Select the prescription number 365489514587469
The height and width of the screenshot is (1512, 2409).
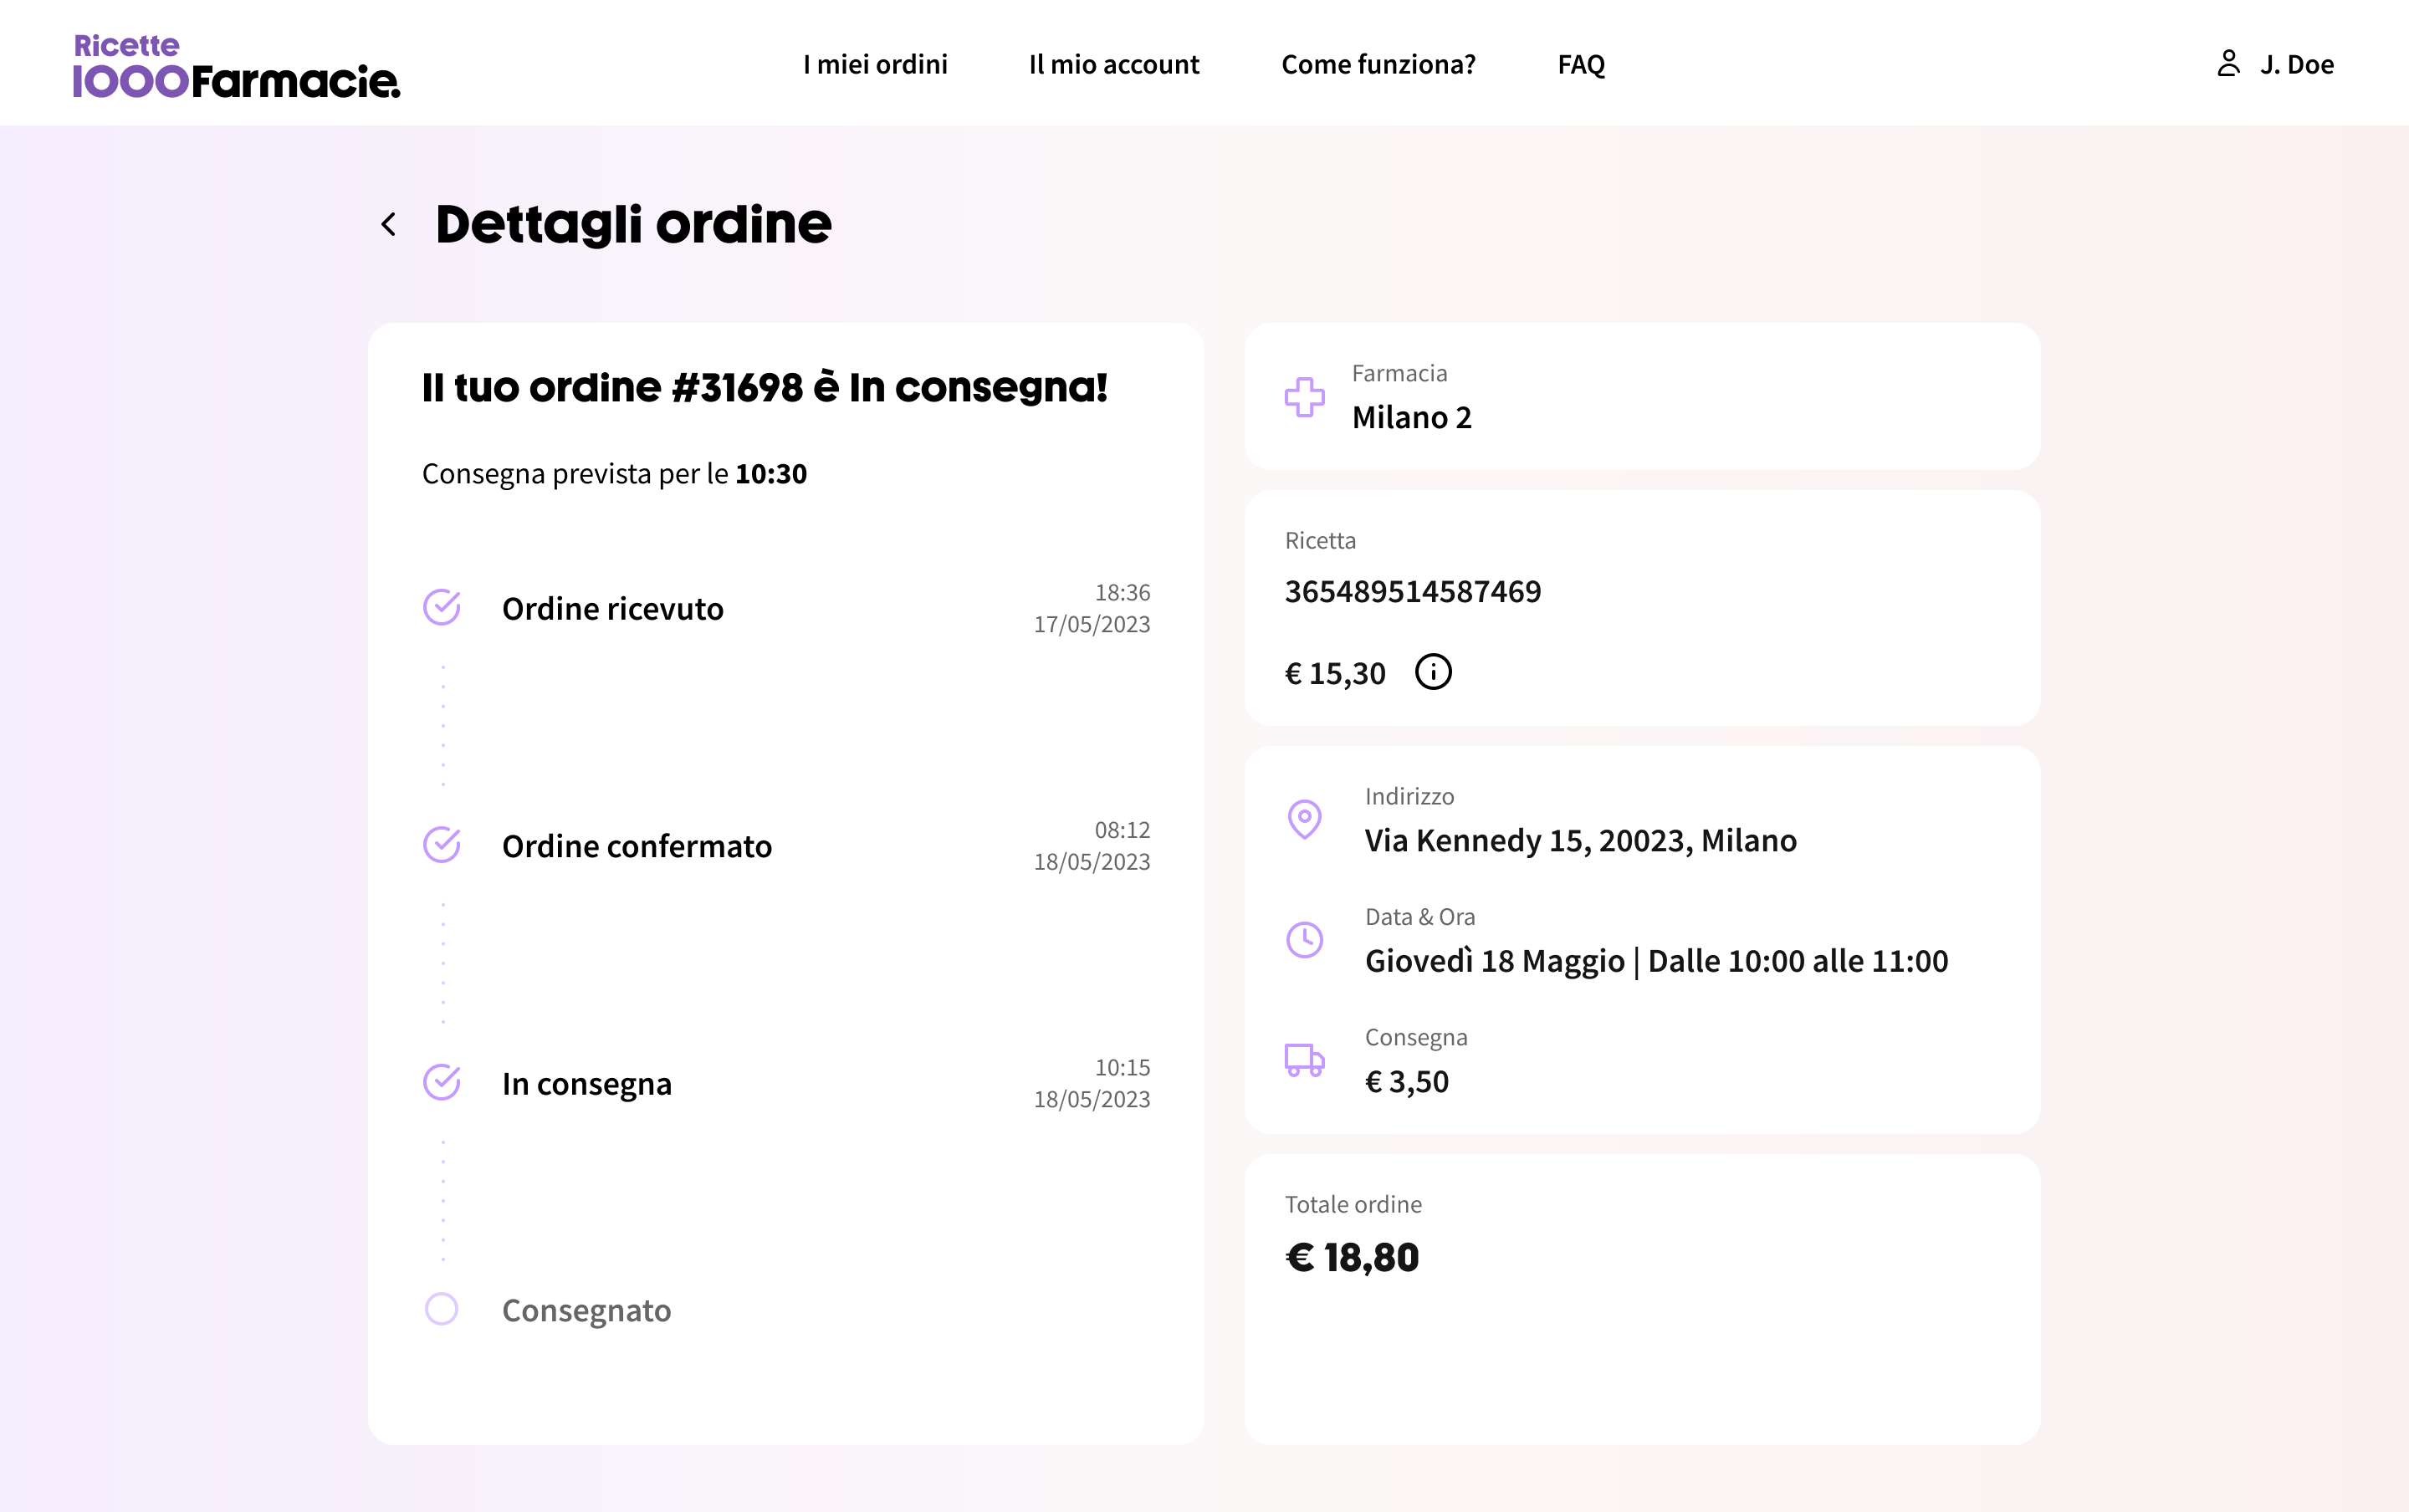pos(1412,592)
